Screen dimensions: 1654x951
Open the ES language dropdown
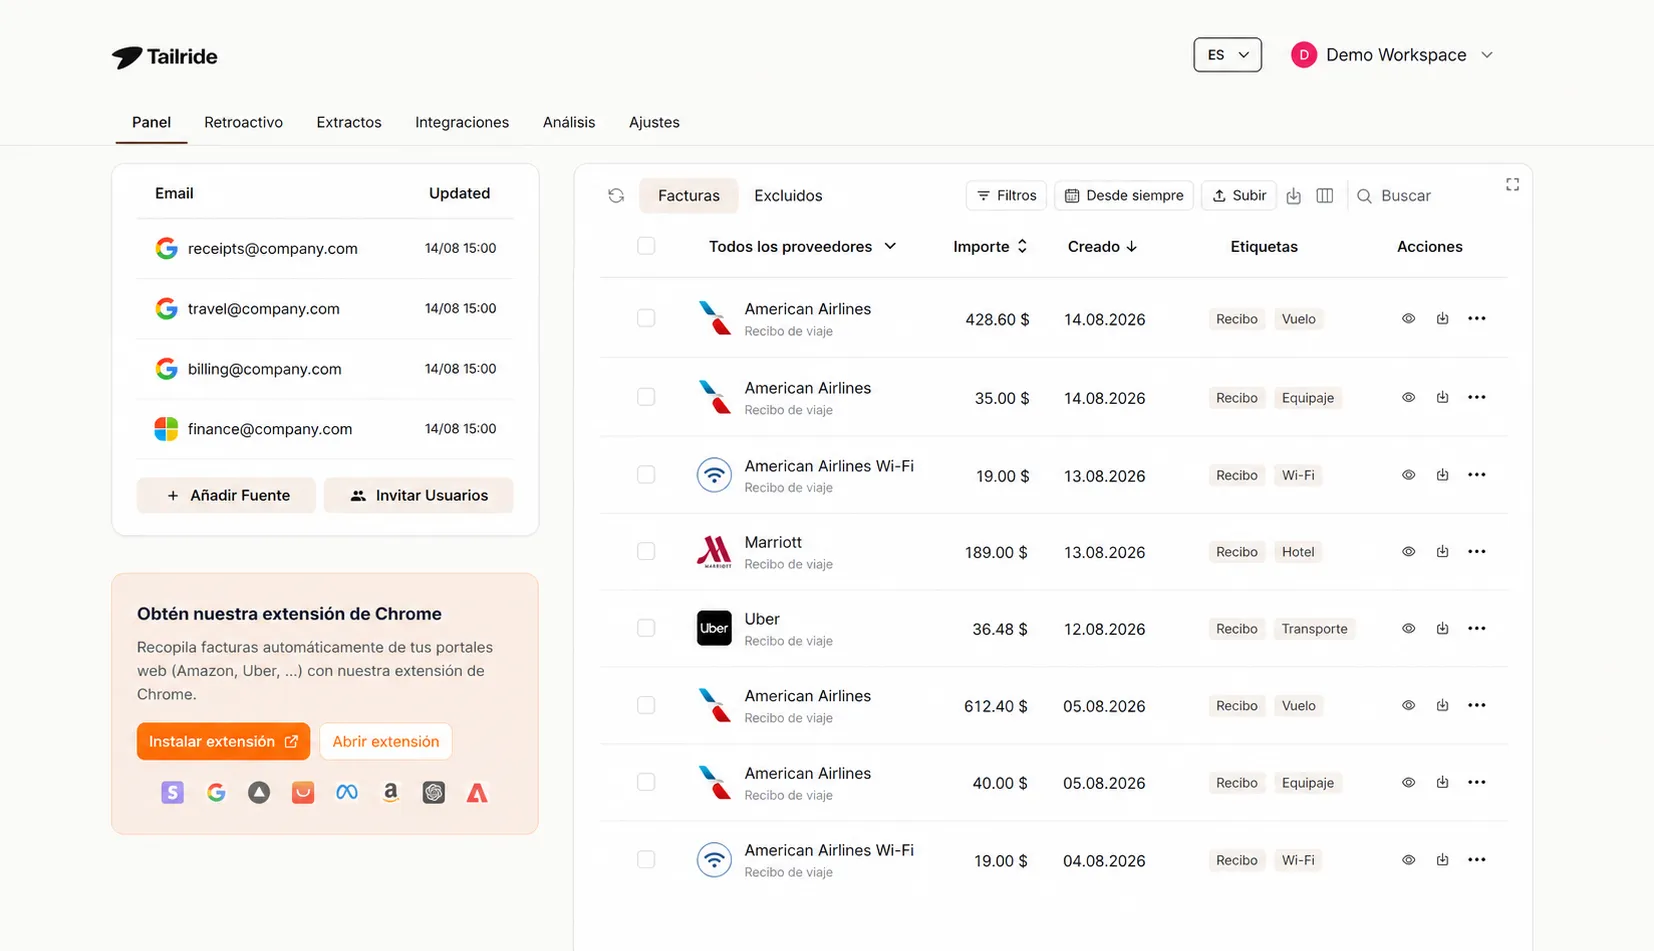1227,55
